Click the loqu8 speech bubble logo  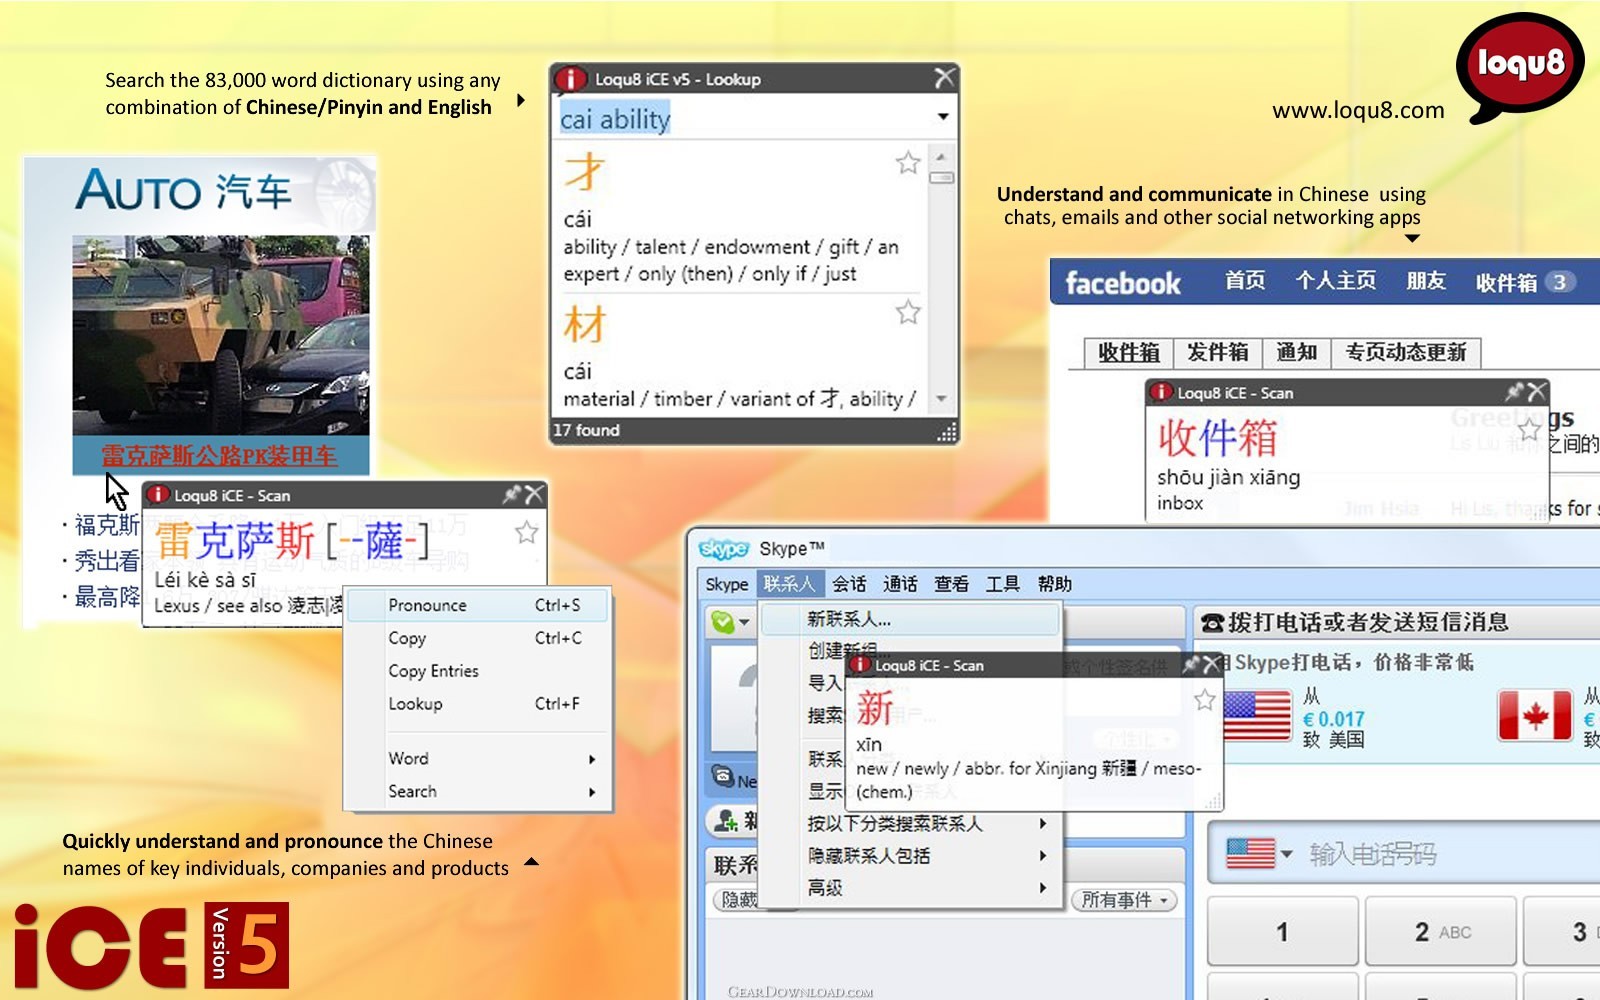(1520, 67)
